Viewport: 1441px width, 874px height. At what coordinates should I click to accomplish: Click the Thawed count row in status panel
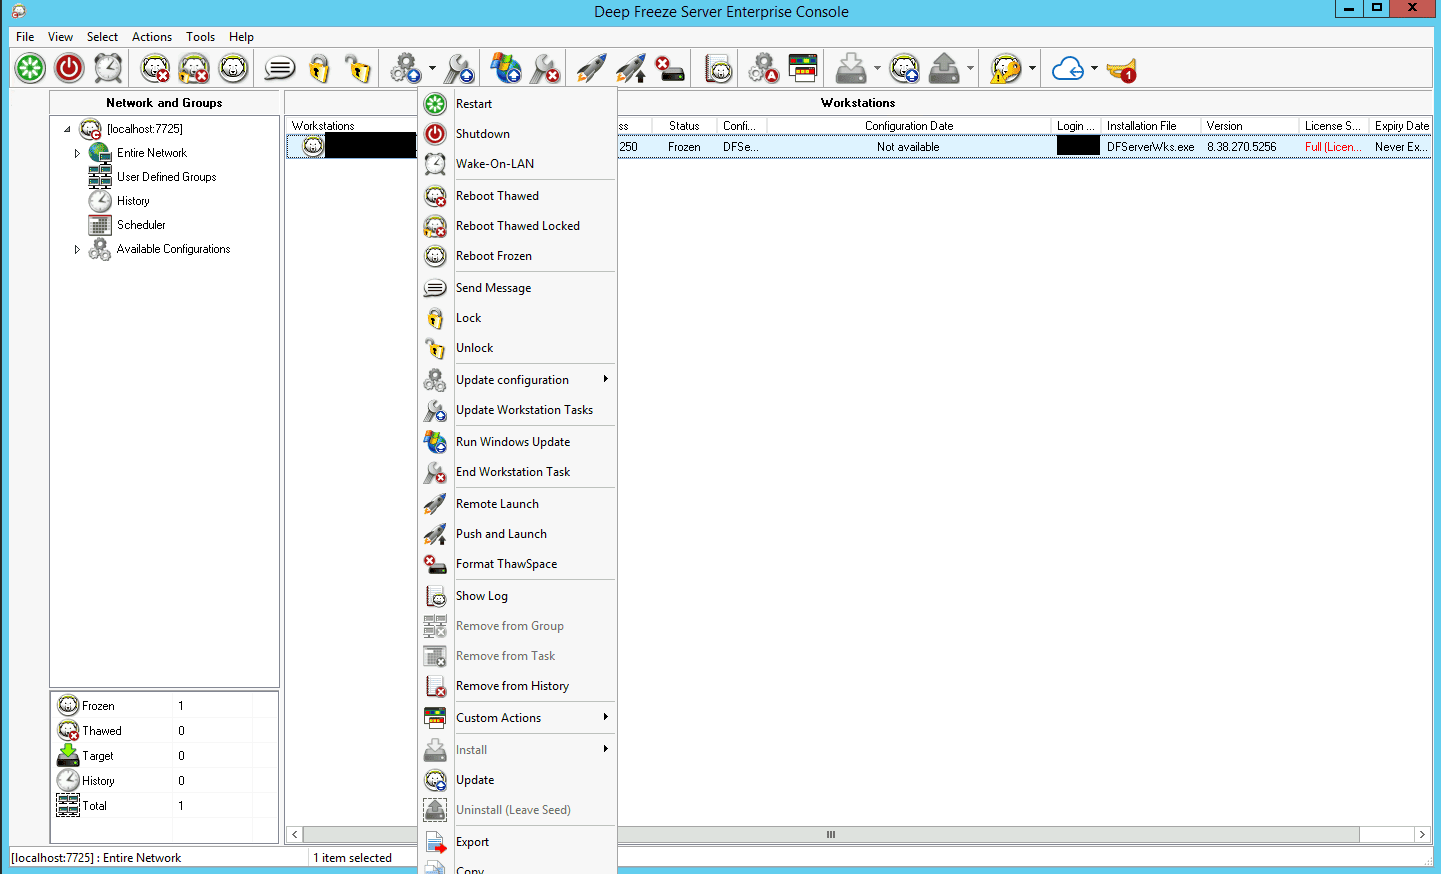[164, 731]
